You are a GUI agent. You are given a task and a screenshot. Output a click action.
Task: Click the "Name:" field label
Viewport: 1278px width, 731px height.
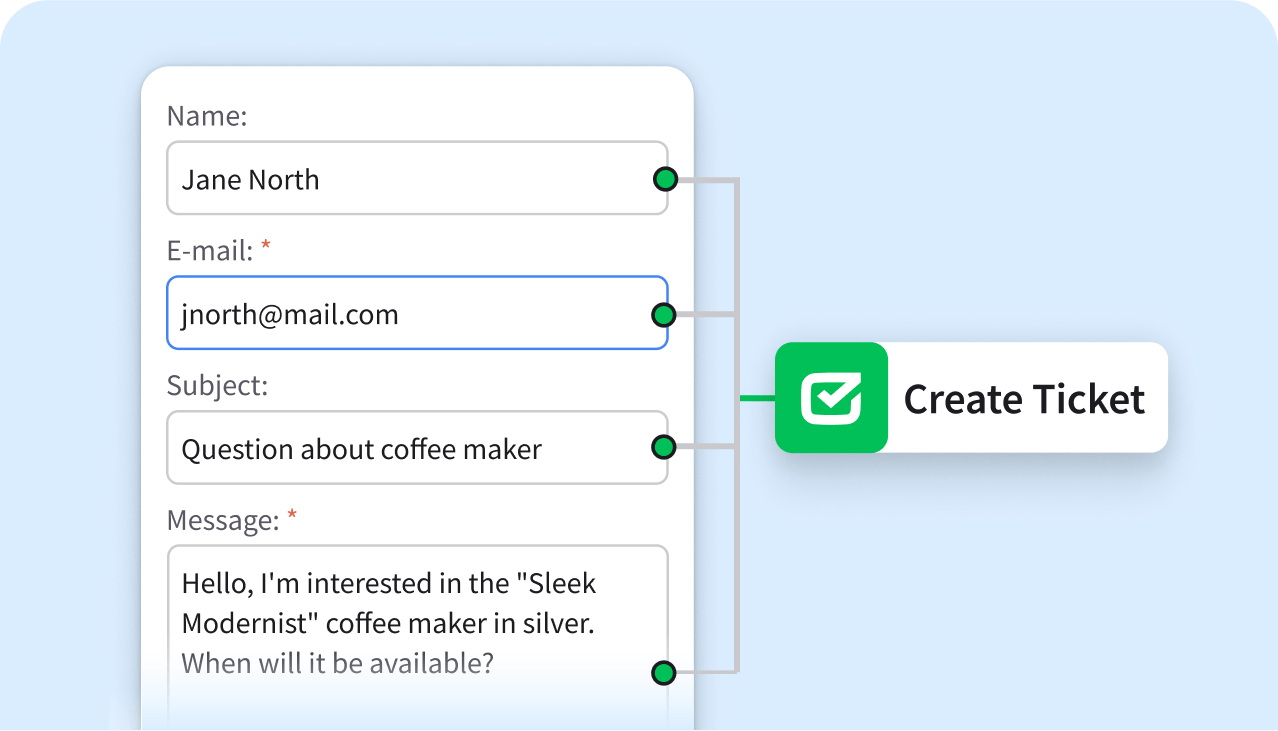[206, 117]
